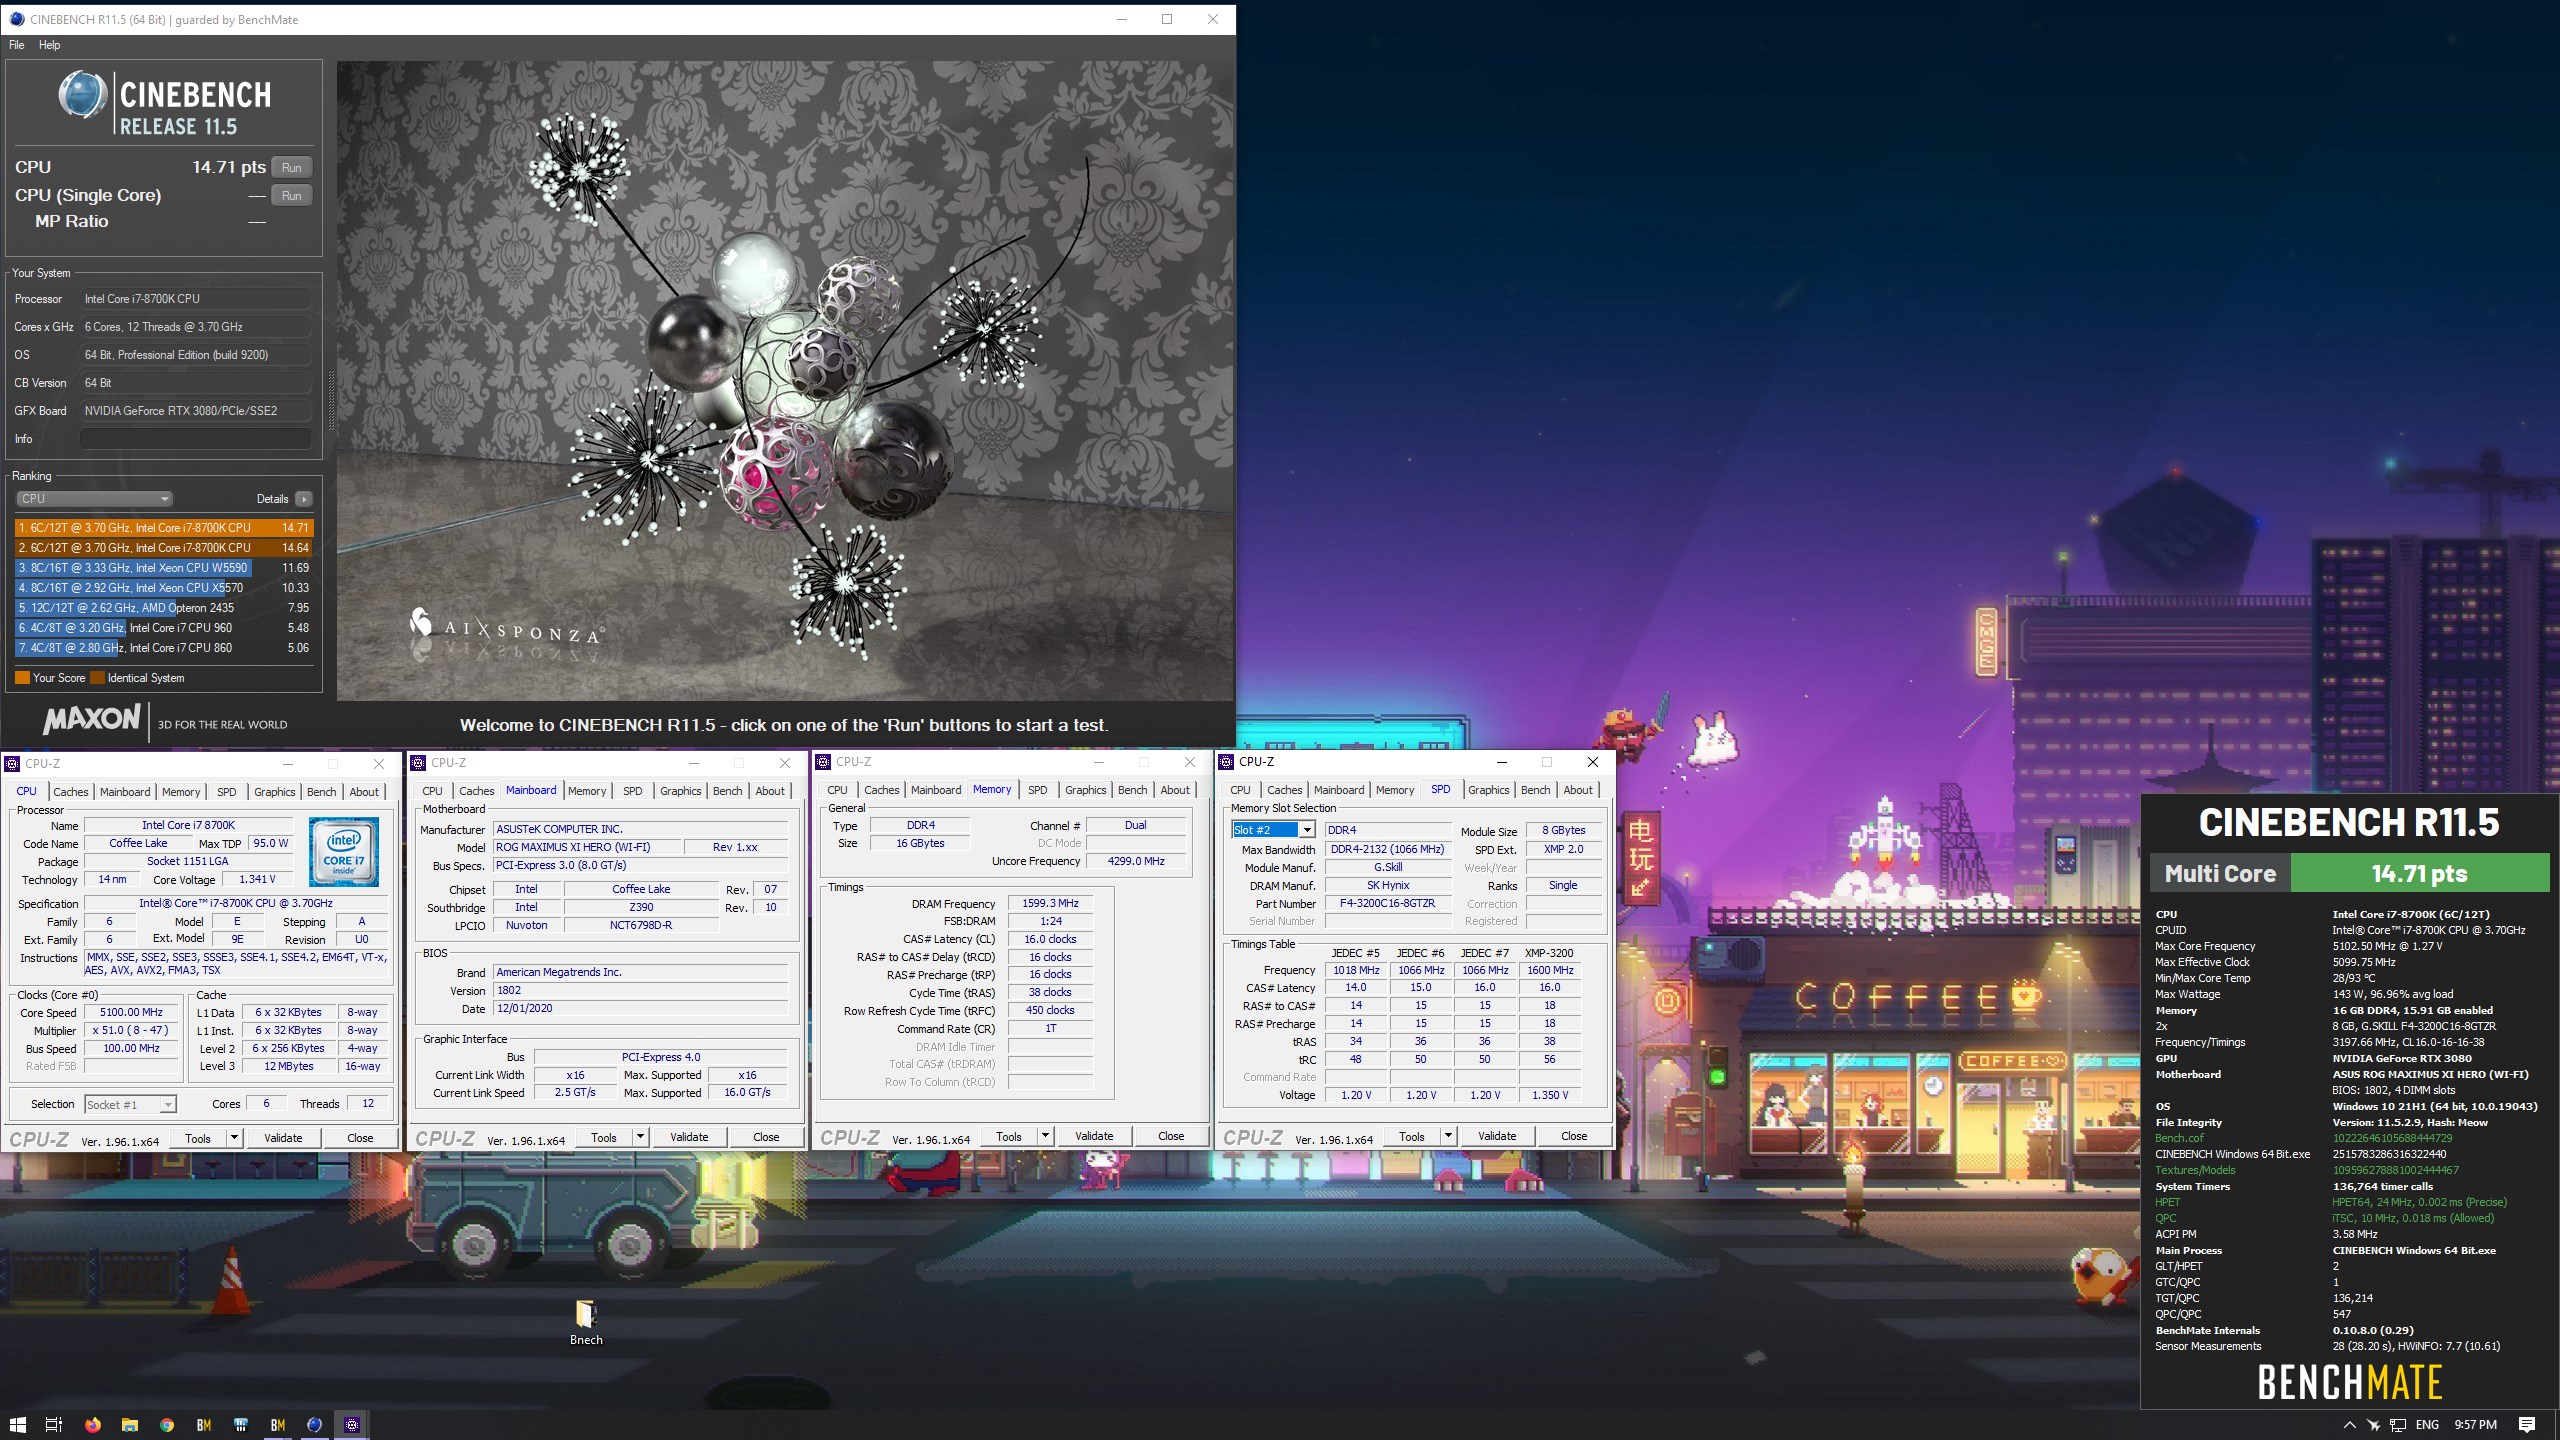This screenshot has width=2560, height=1440.
Task: Open Firefox from the taskbar
Action: [92, 1425]
